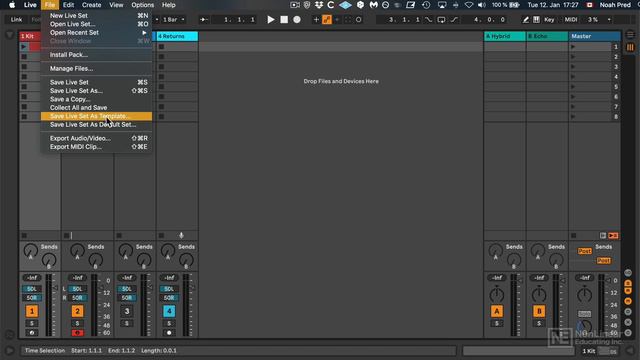Open the Edit menu
The width and height of the screenshot is (640, 360).
pyautogui.click(x=68, y=5)
